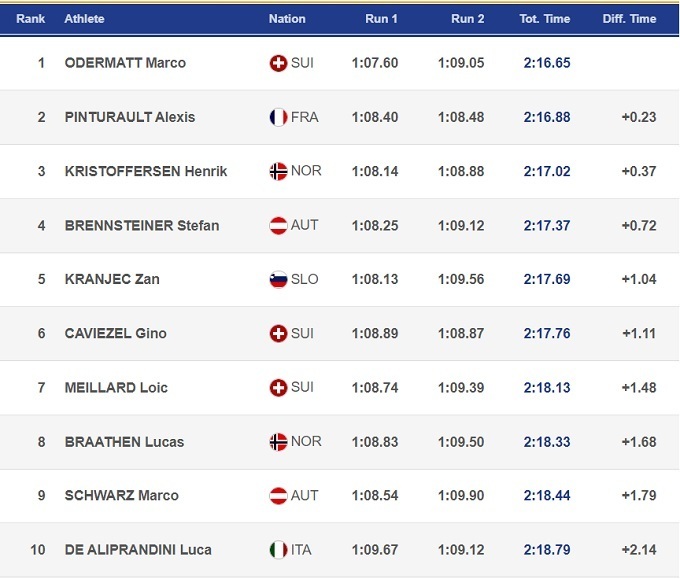Screen dimensions: 680x579
Task: Click Norway flag in Braathen's row
Action: point(278,441)
